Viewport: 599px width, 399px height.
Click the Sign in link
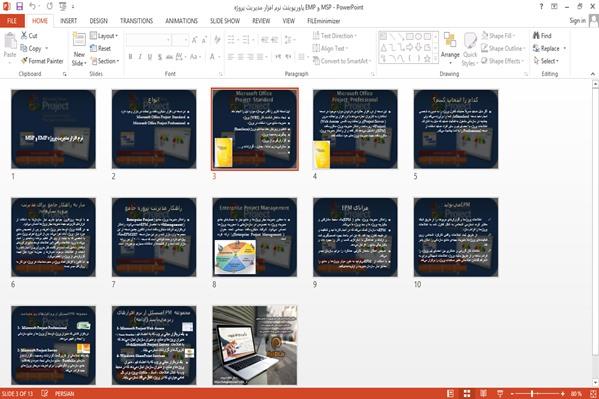pyautogui.click(x=577, y=21)
